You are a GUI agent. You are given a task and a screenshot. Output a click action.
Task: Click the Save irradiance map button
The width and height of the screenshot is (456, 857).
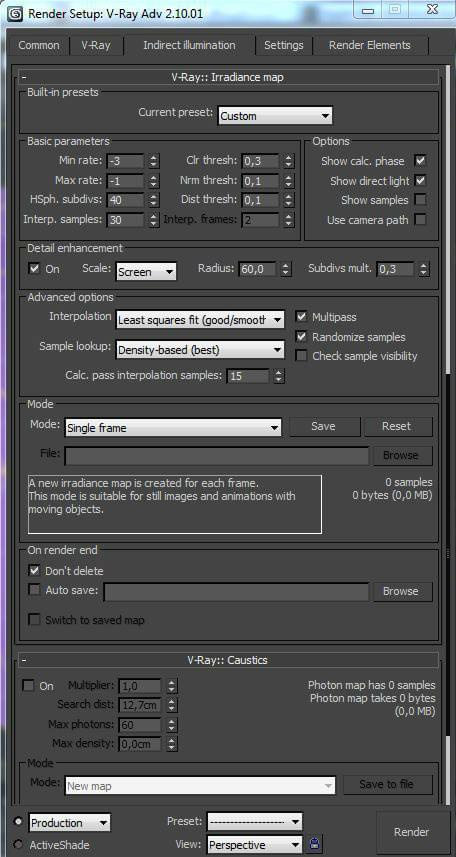coord(324,426)
